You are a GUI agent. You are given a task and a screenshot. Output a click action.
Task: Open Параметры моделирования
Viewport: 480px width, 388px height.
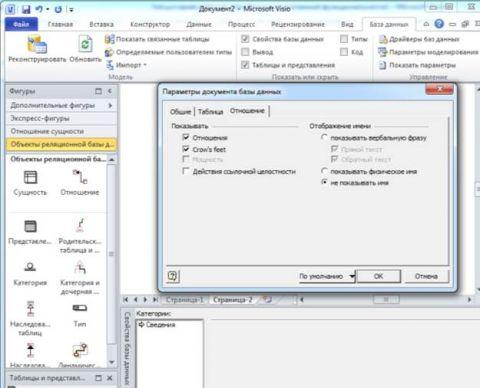pyautogui.click(x=428, y=52)
